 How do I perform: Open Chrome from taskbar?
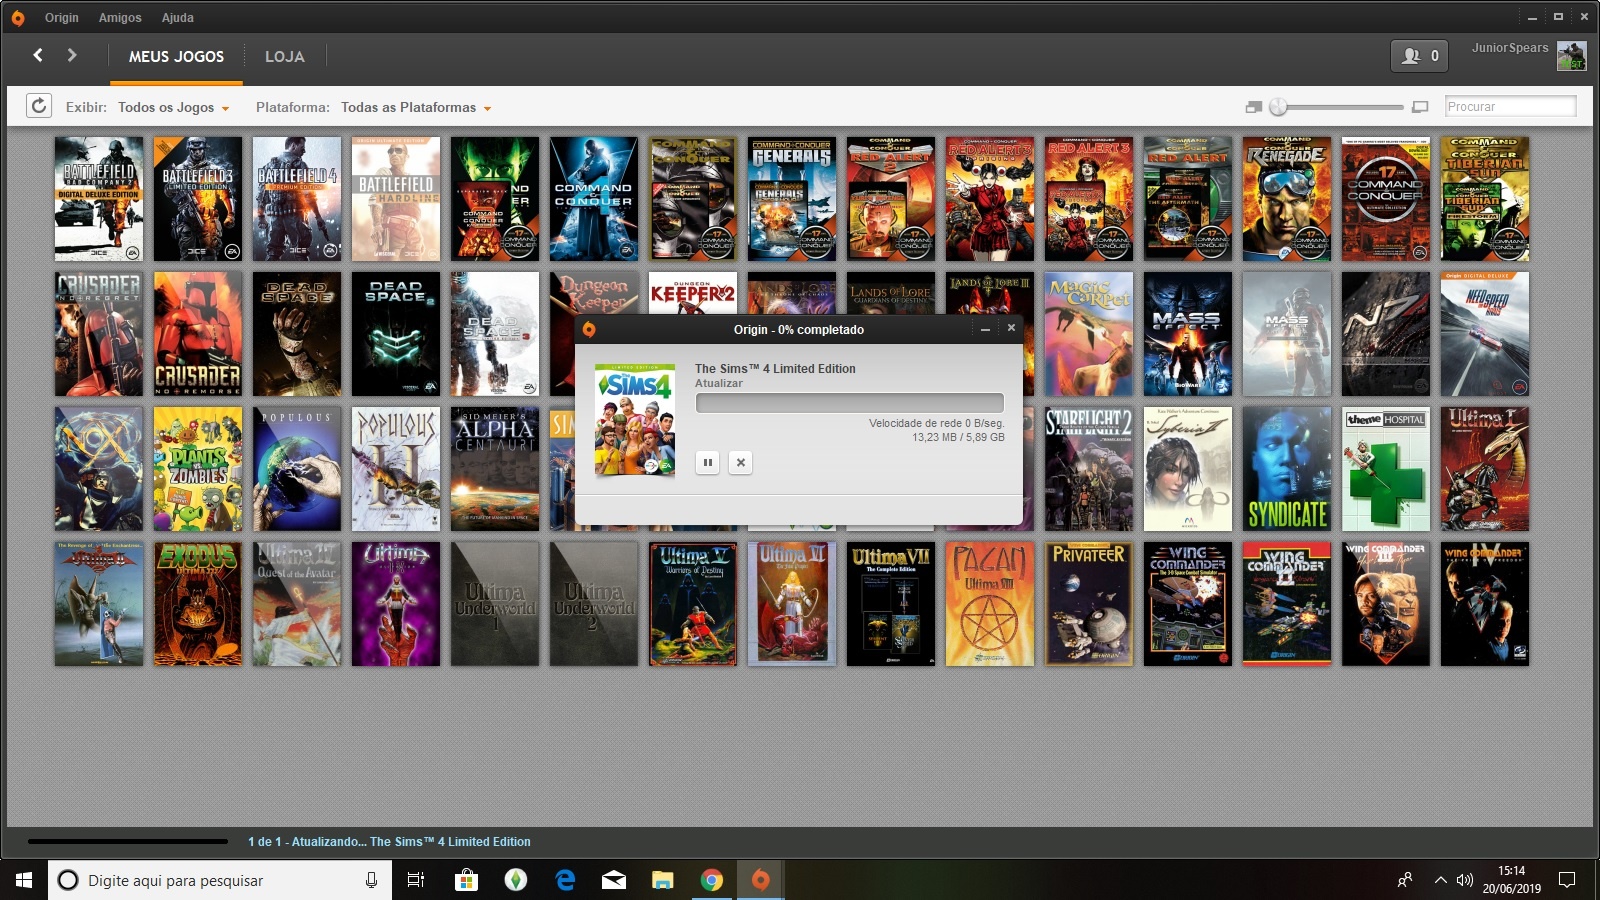[712, 880]
